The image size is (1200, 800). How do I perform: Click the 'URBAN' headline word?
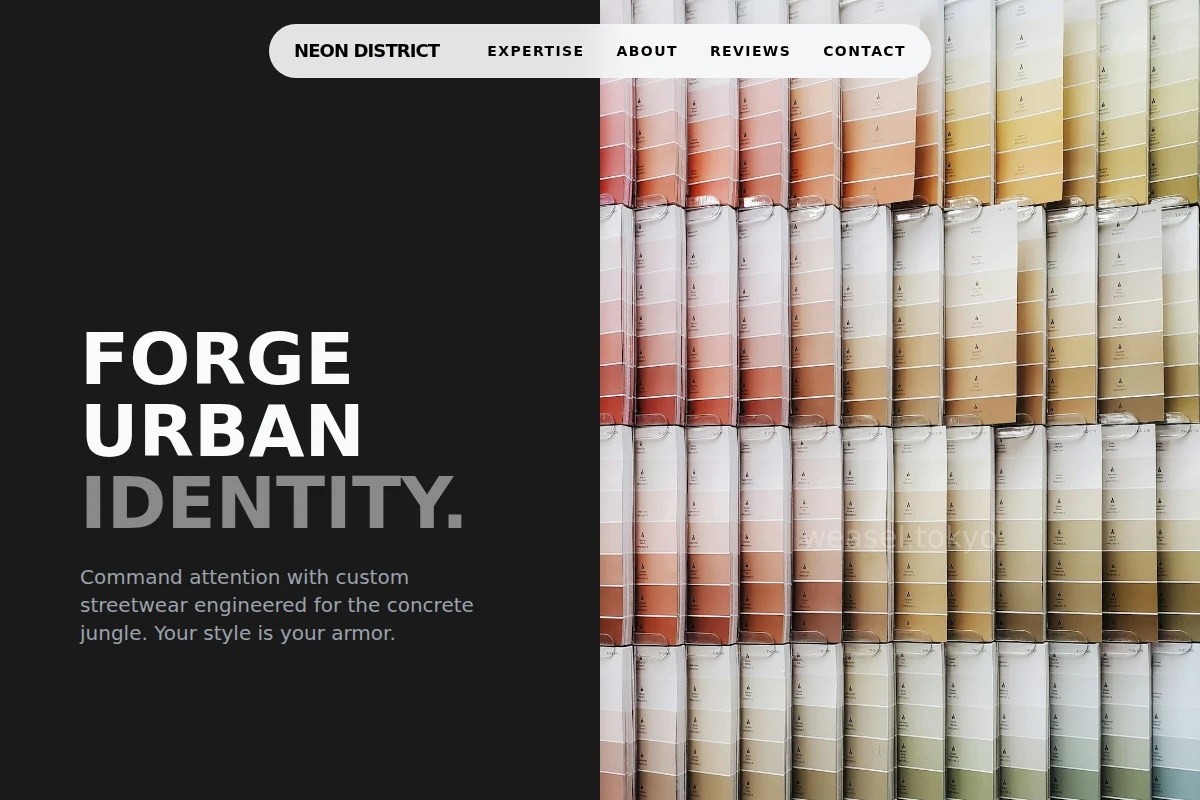222,431
